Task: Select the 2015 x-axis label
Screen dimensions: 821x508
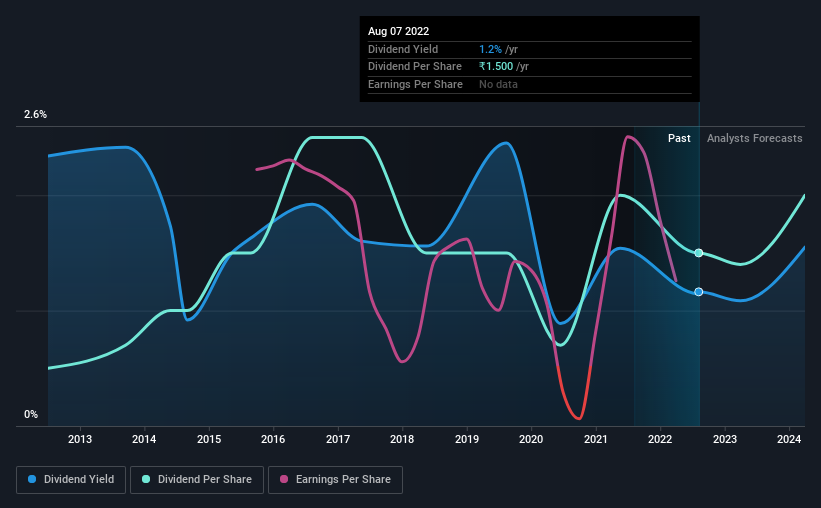Action: (209, 439)
